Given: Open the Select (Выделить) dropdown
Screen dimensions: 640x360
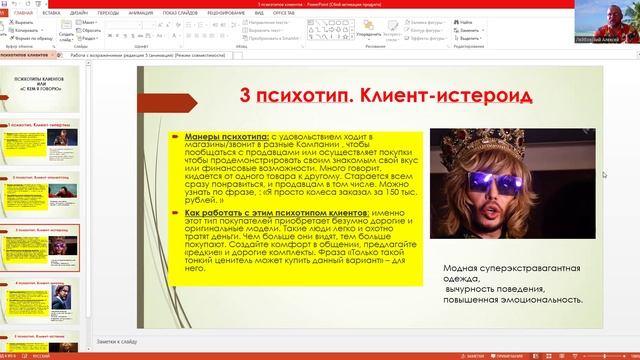Looking at the screenshot, I should pos(468,38).
